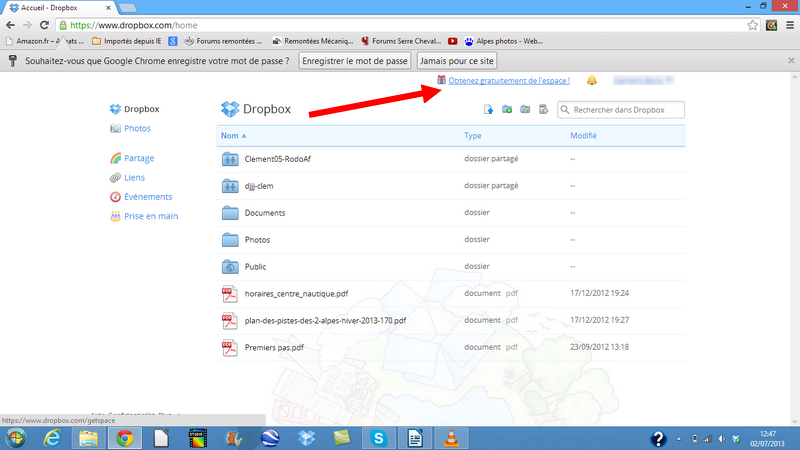Open the Documents folder name

pos(265,213)
